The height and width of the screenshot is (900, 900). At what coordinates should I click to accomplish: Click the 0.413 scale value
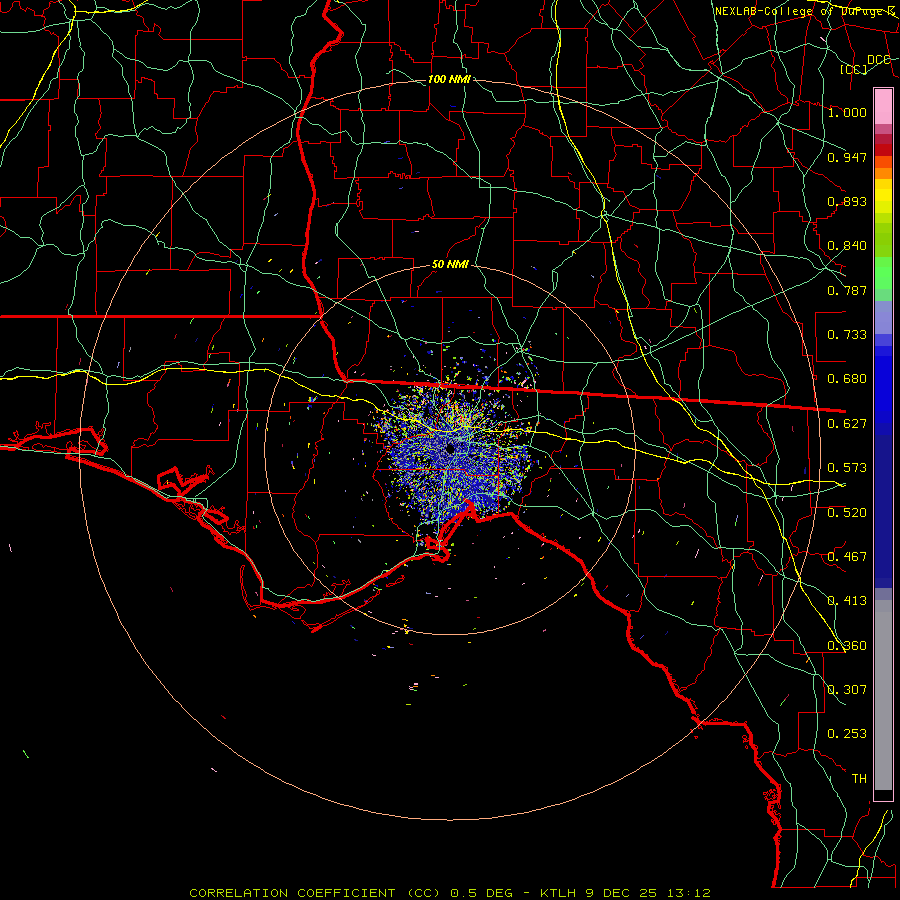click(x=847, y=601)
